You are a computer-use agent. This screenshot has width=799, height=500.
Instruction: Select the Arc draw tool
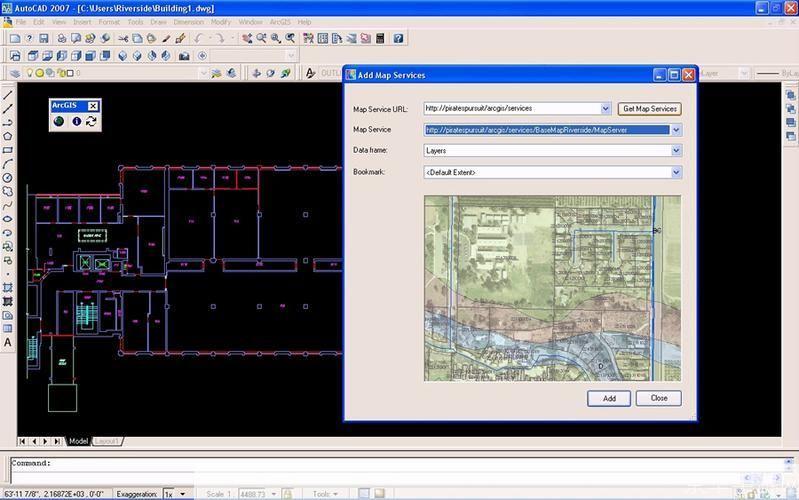pos(8,164)
